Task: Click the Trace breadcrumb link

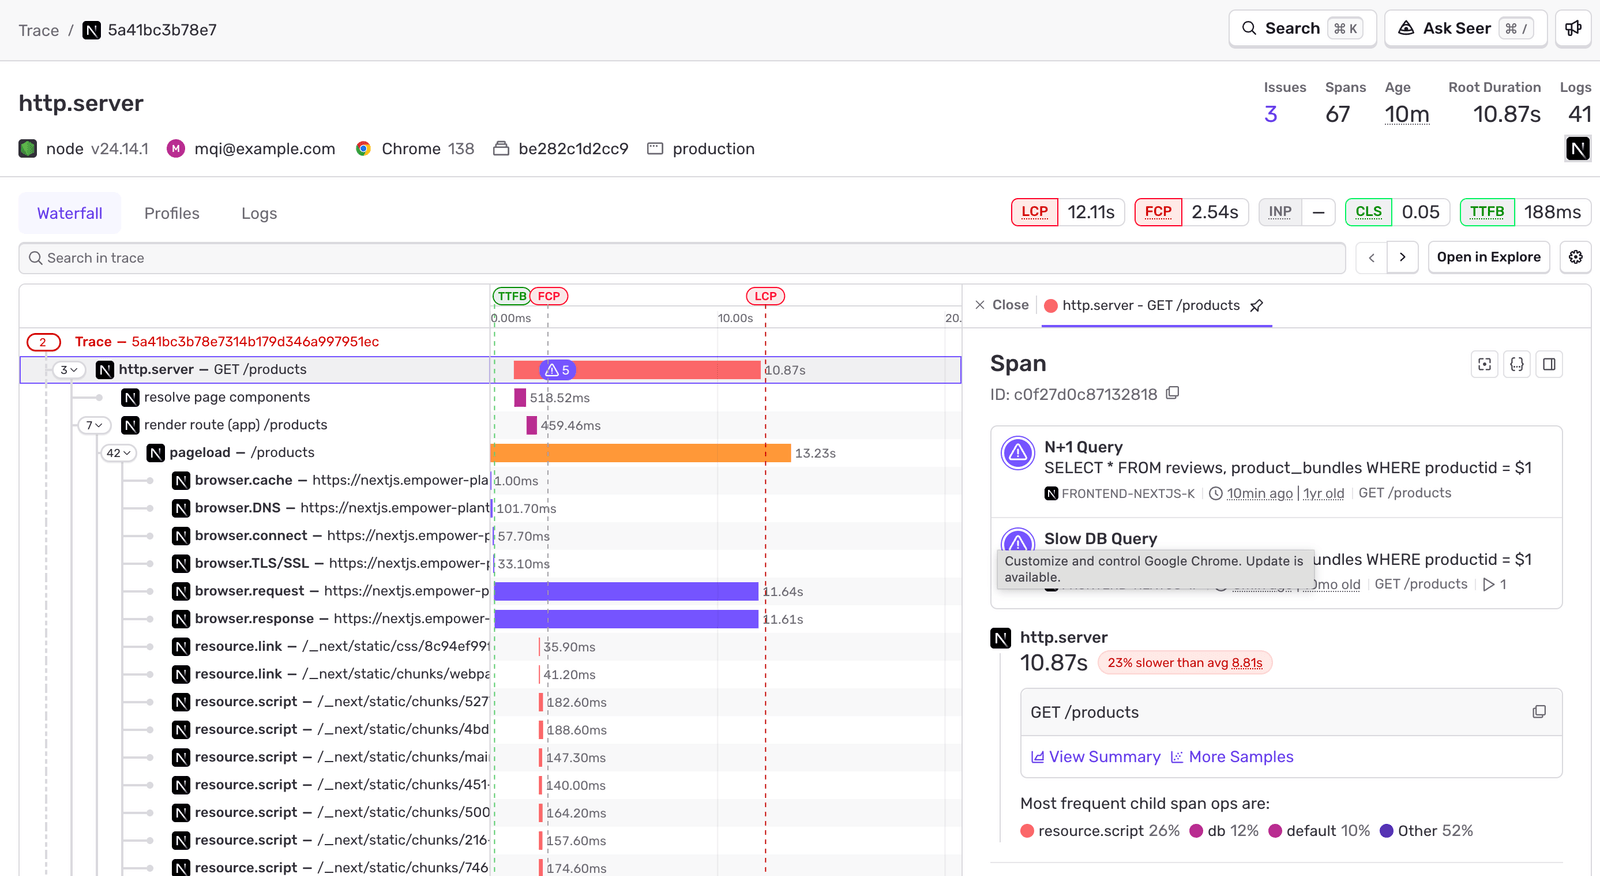Action: [39, 30]
